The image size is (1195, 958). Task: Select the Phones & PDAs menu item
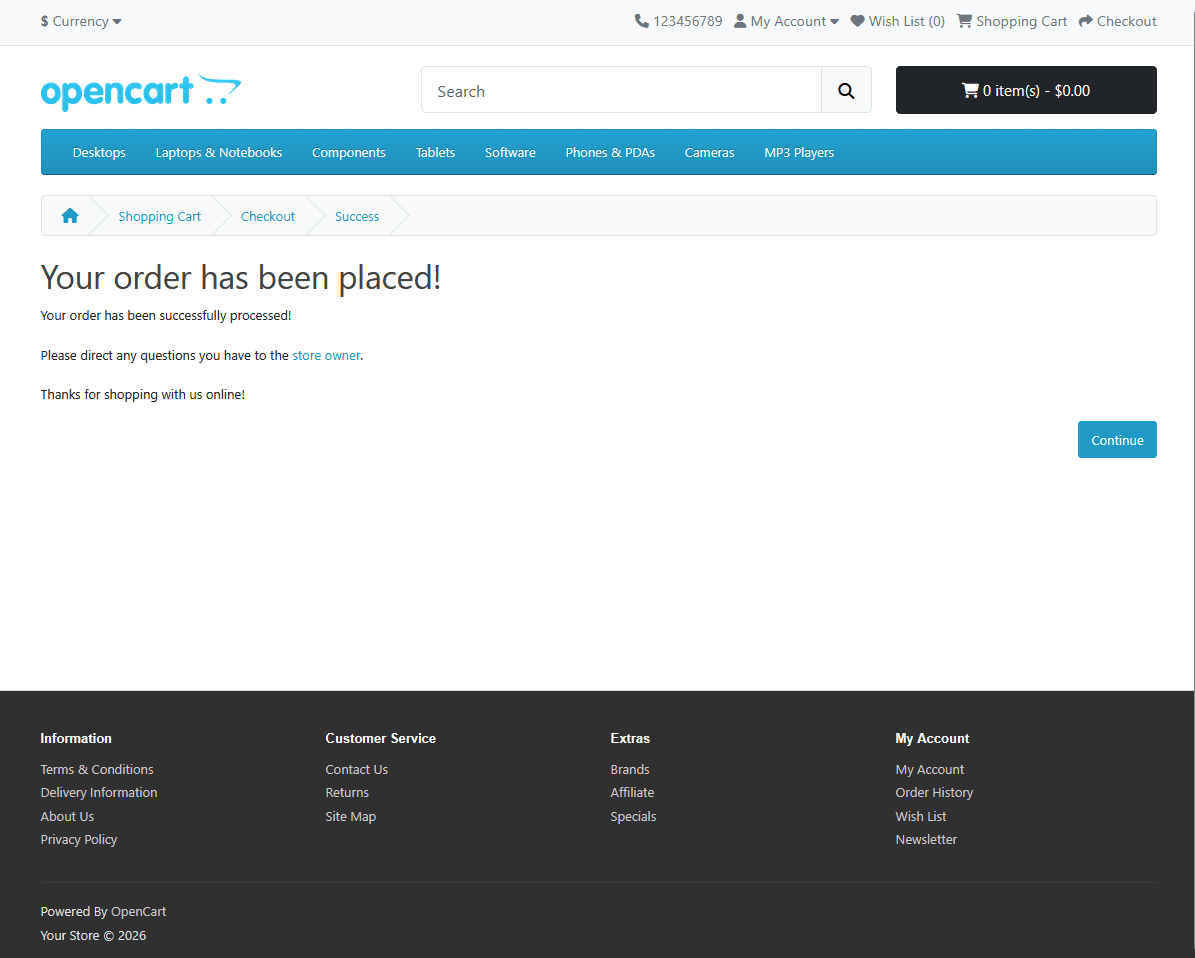[x=610, y=152]
